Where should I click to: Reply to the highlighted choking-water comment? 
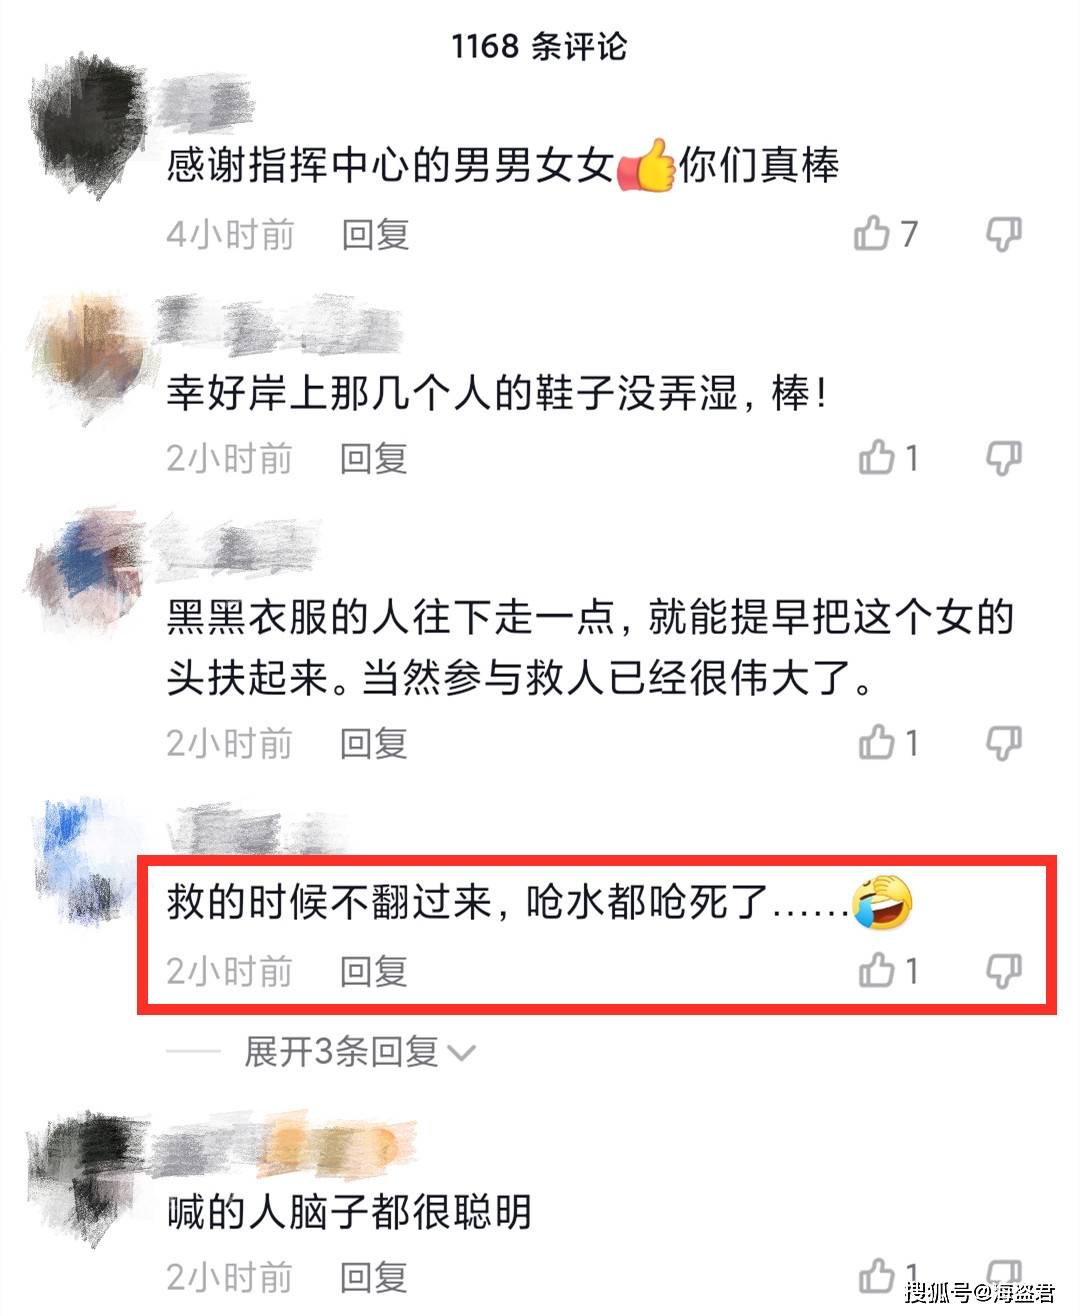(x=373, y=971)
